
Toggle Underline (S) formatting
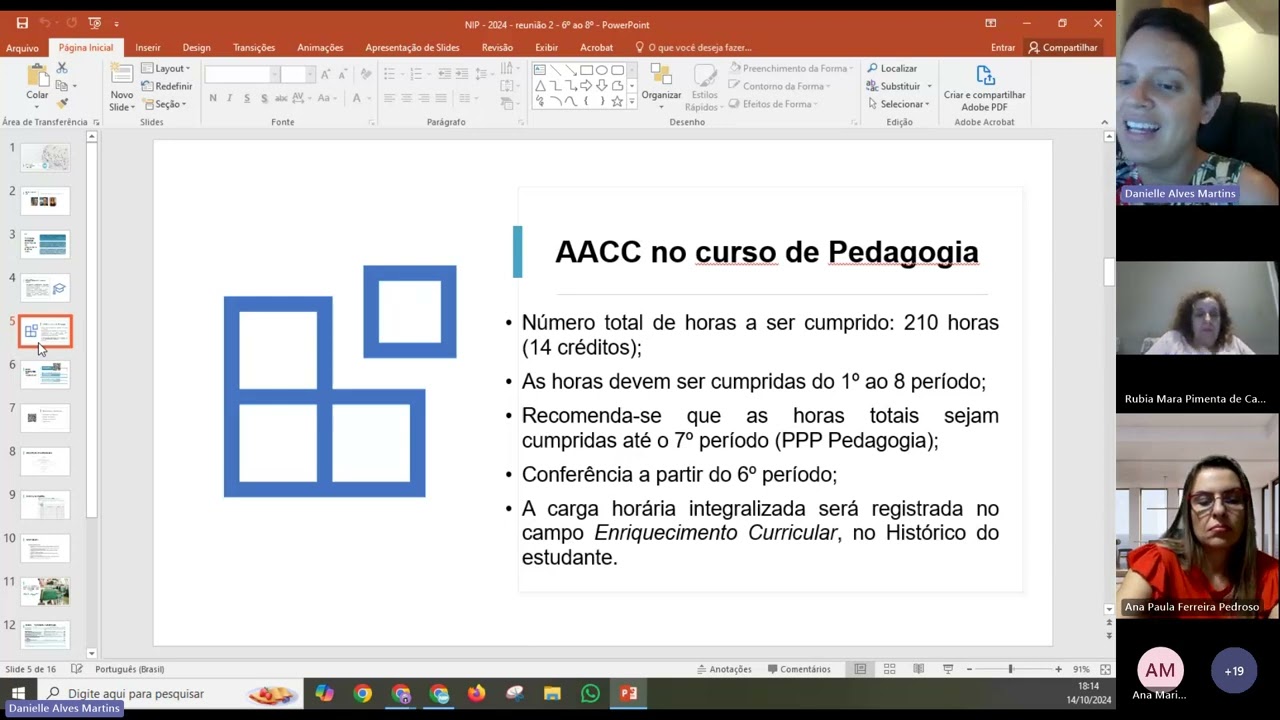(247, 98)
